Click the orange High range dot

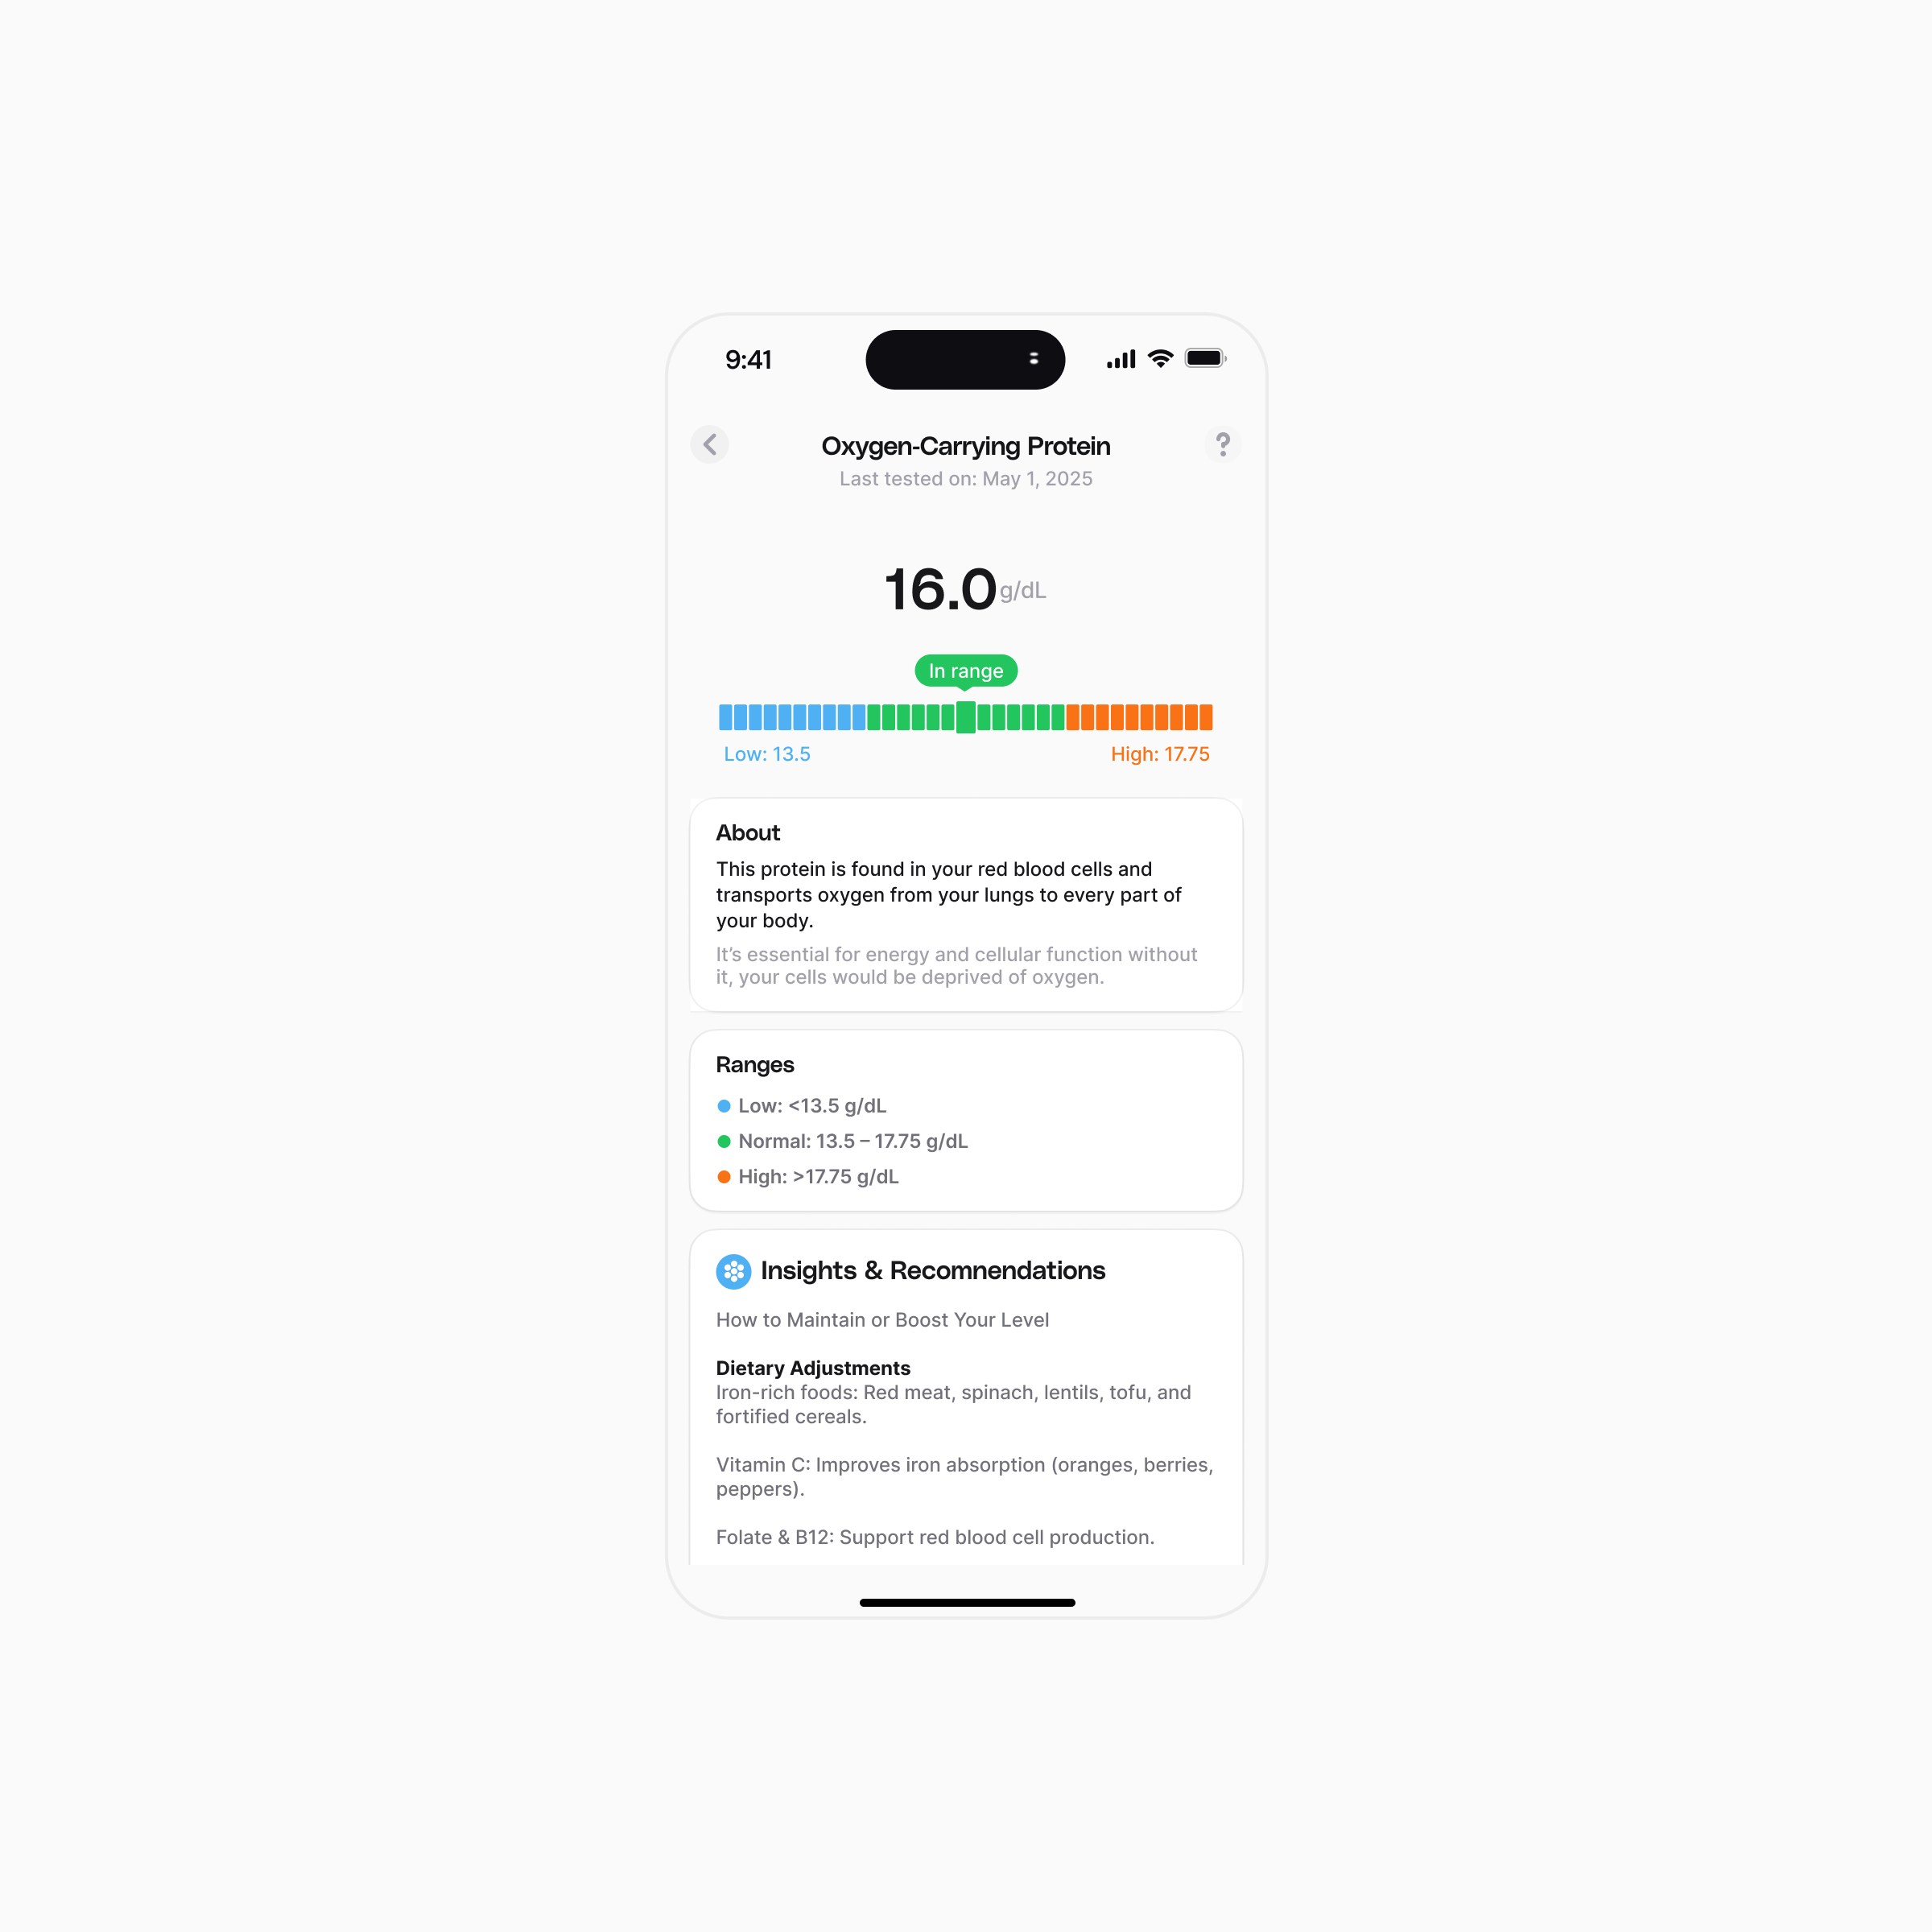724,1177
